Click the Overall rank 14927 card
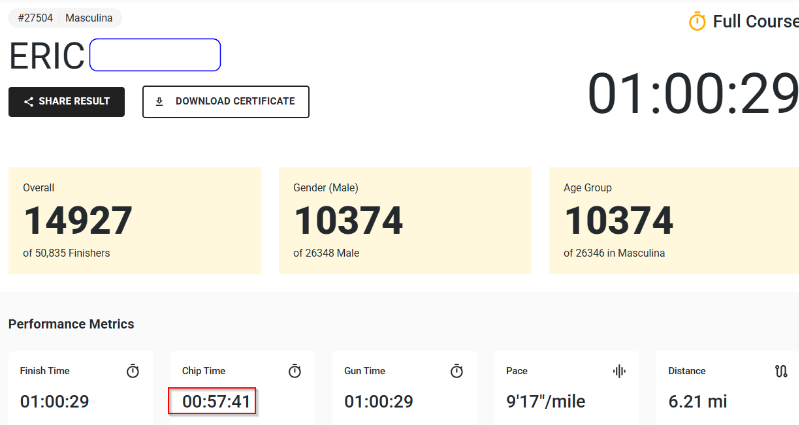 [135, 220]
